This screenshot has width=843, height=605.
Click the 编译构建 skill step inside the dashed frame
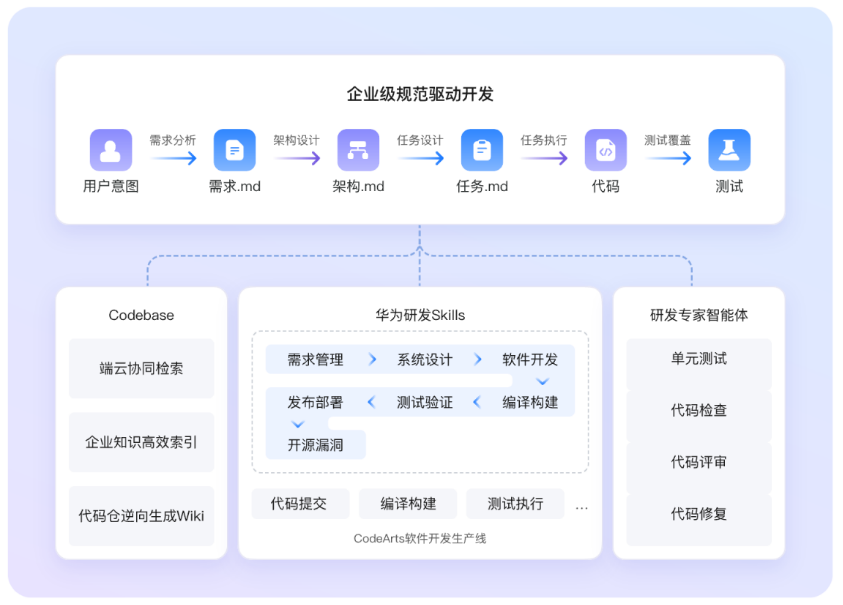point(530,402)
